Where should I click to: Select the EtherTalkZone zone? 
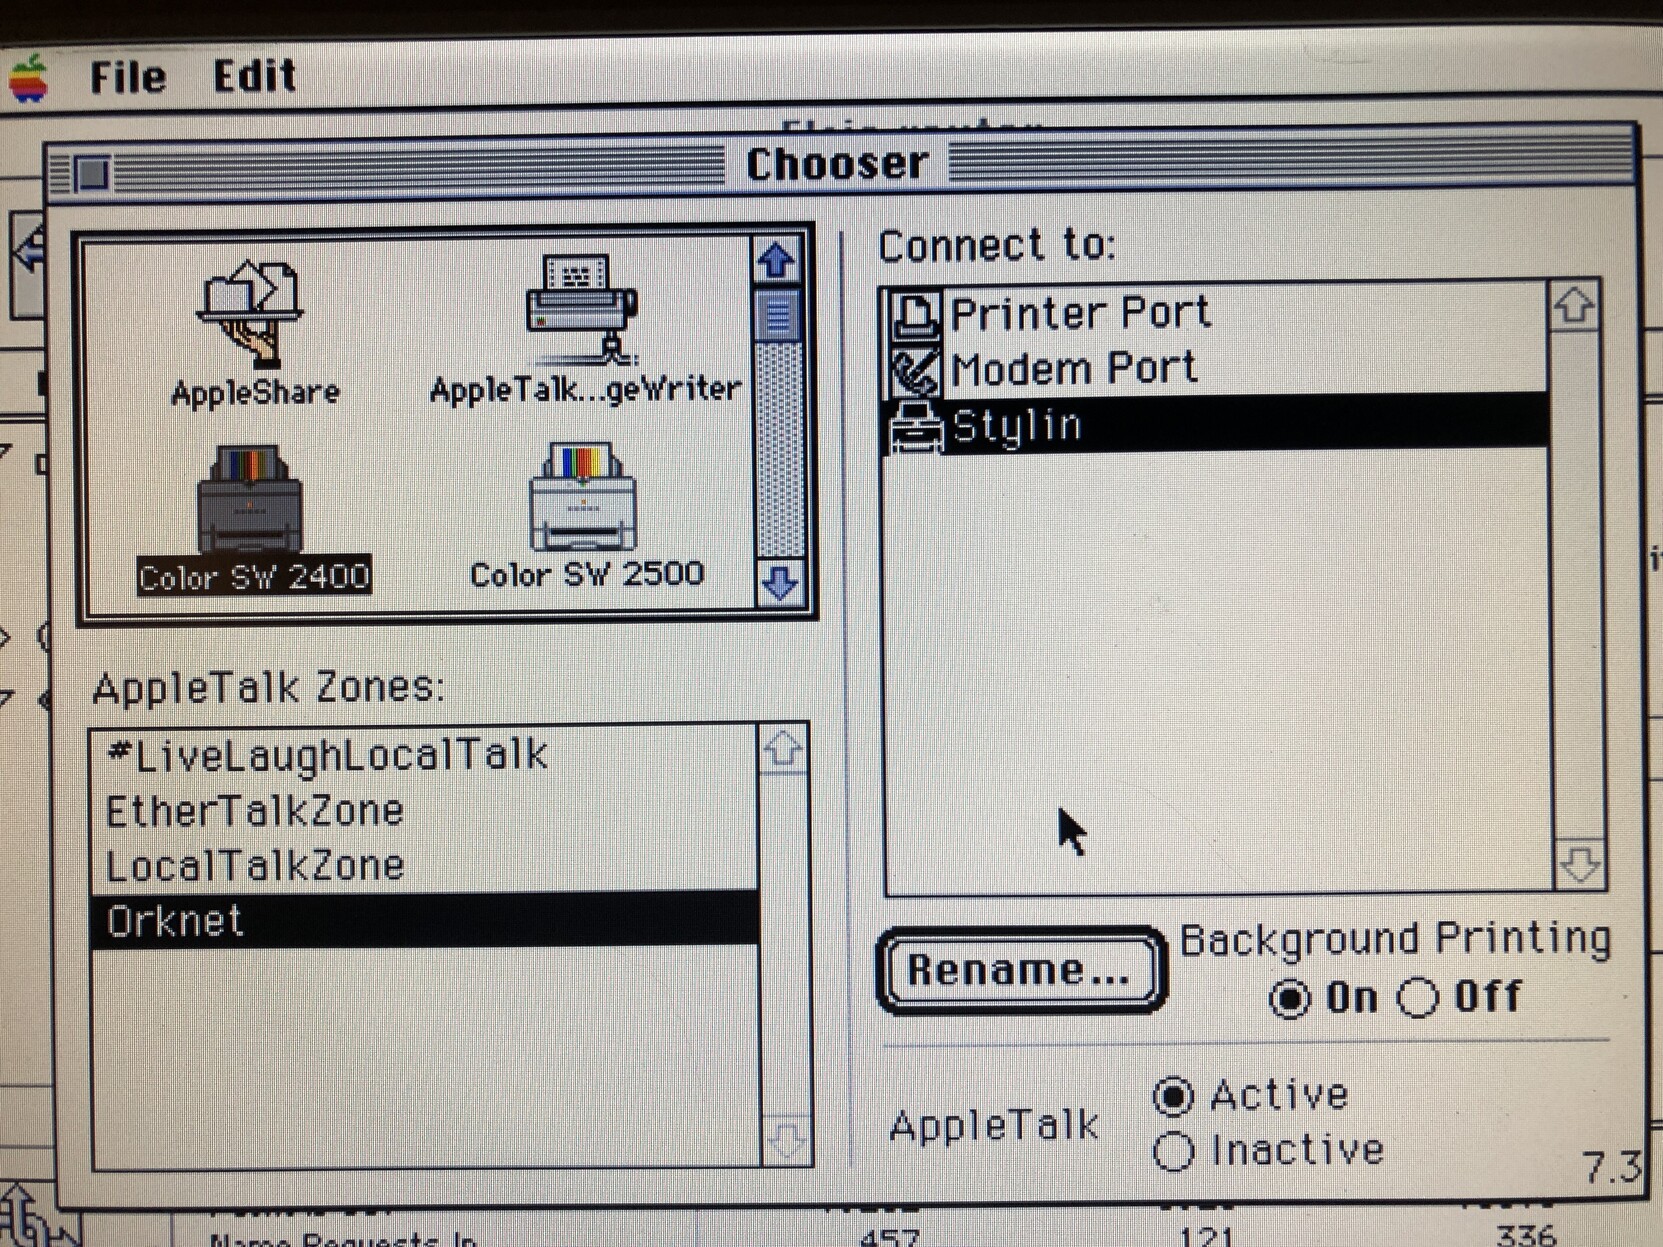[x=424, y=810]
